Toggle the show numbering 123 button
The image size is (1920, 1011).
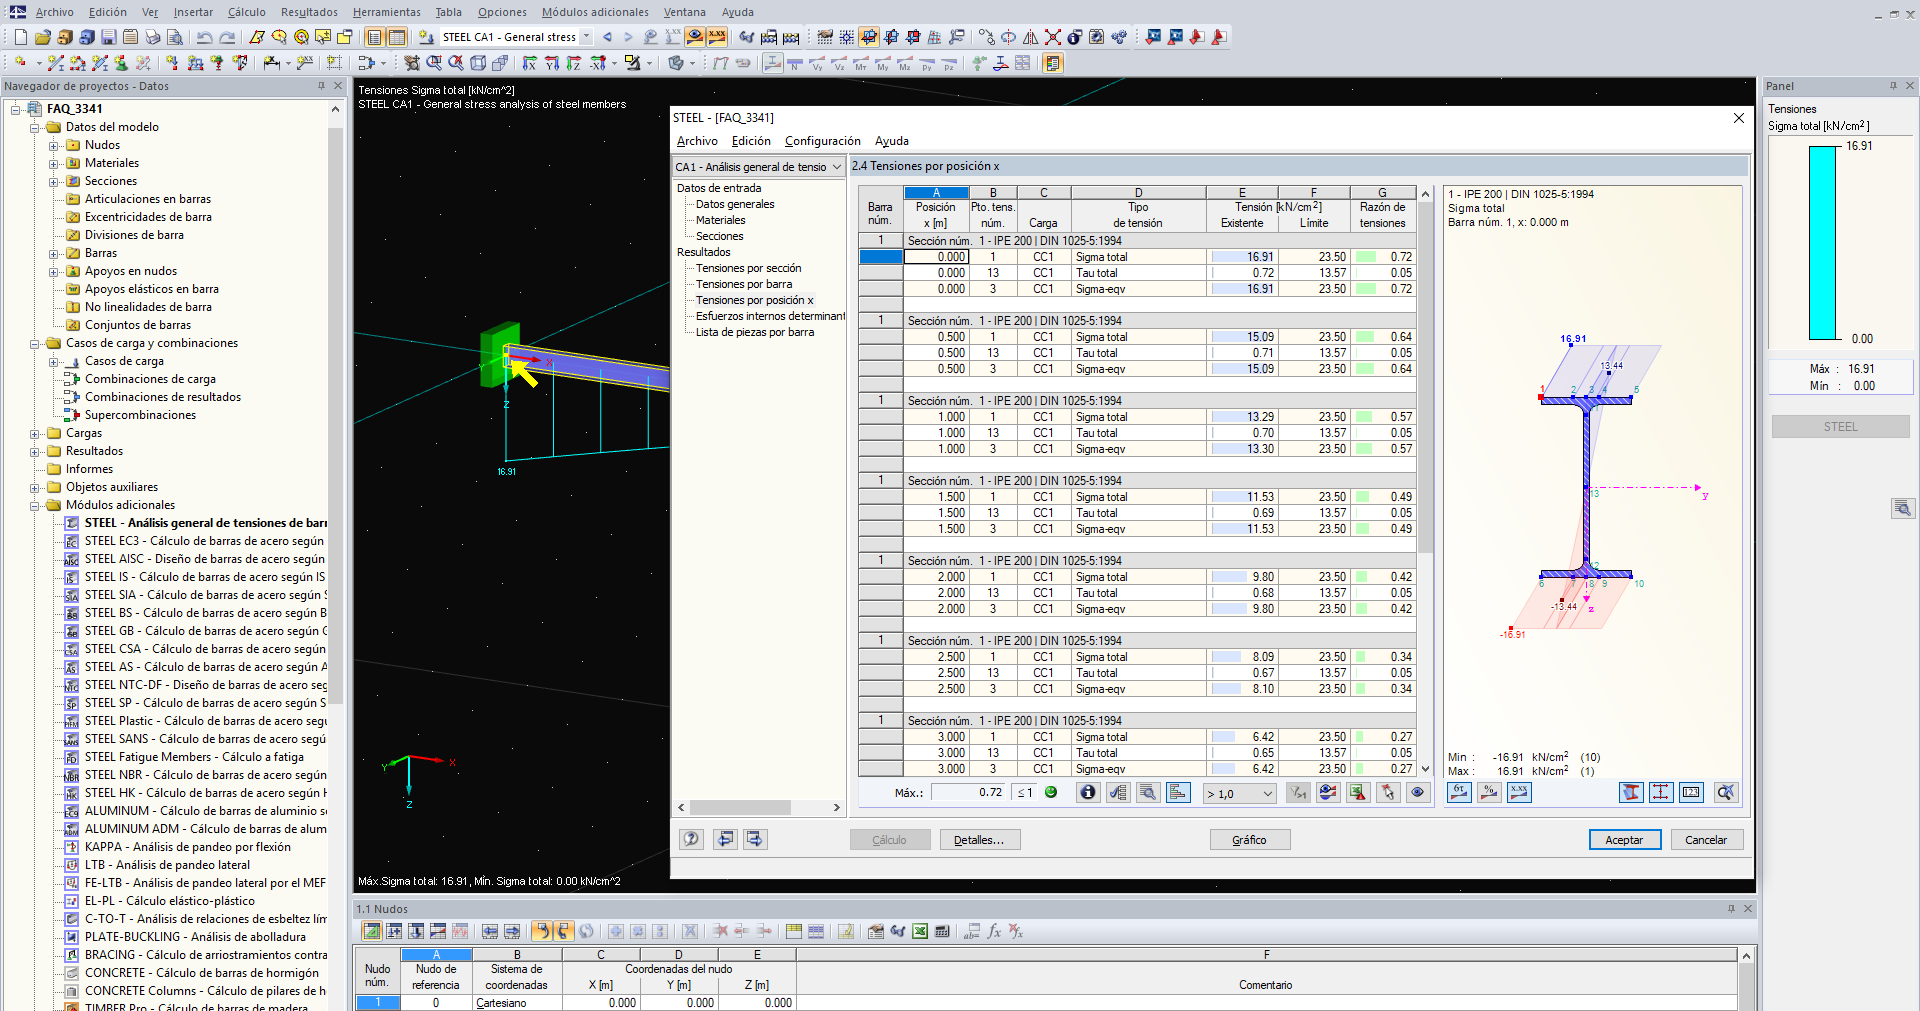(1691, 792)
